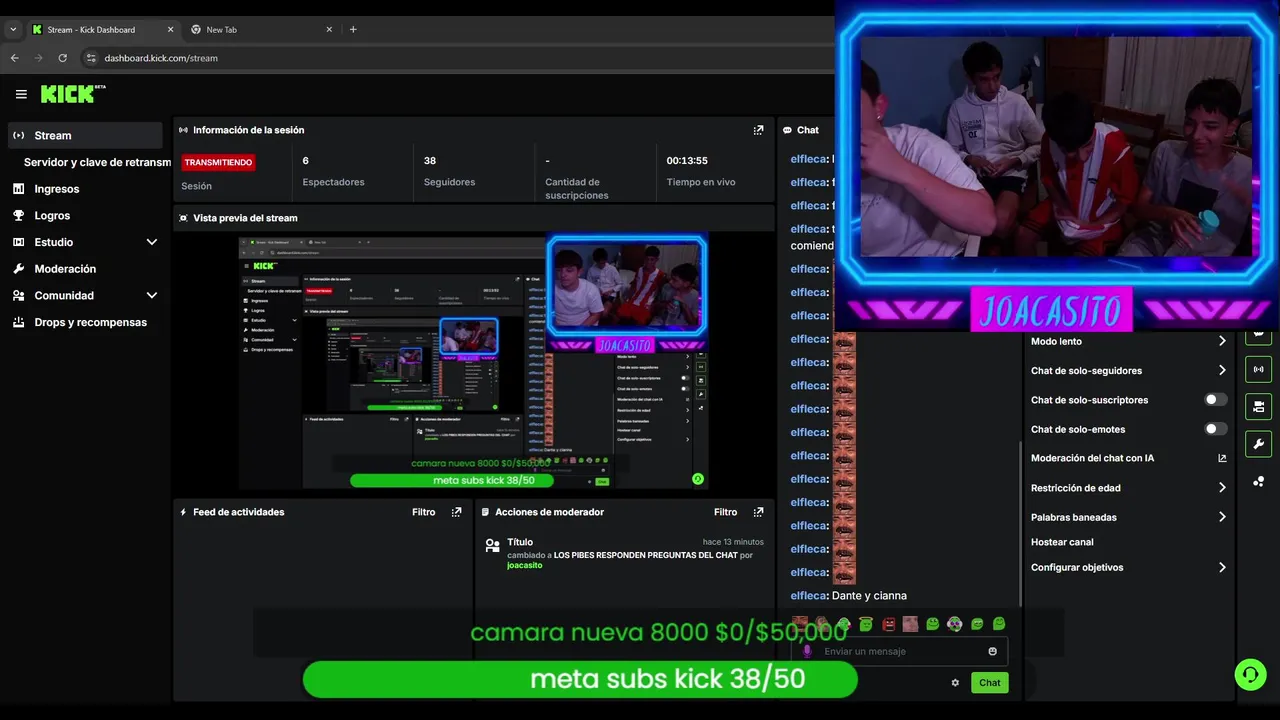Open Filtro in Acciones de moderador
The width and height of the screenshot is (1280, 720).
tap(726, 512)
